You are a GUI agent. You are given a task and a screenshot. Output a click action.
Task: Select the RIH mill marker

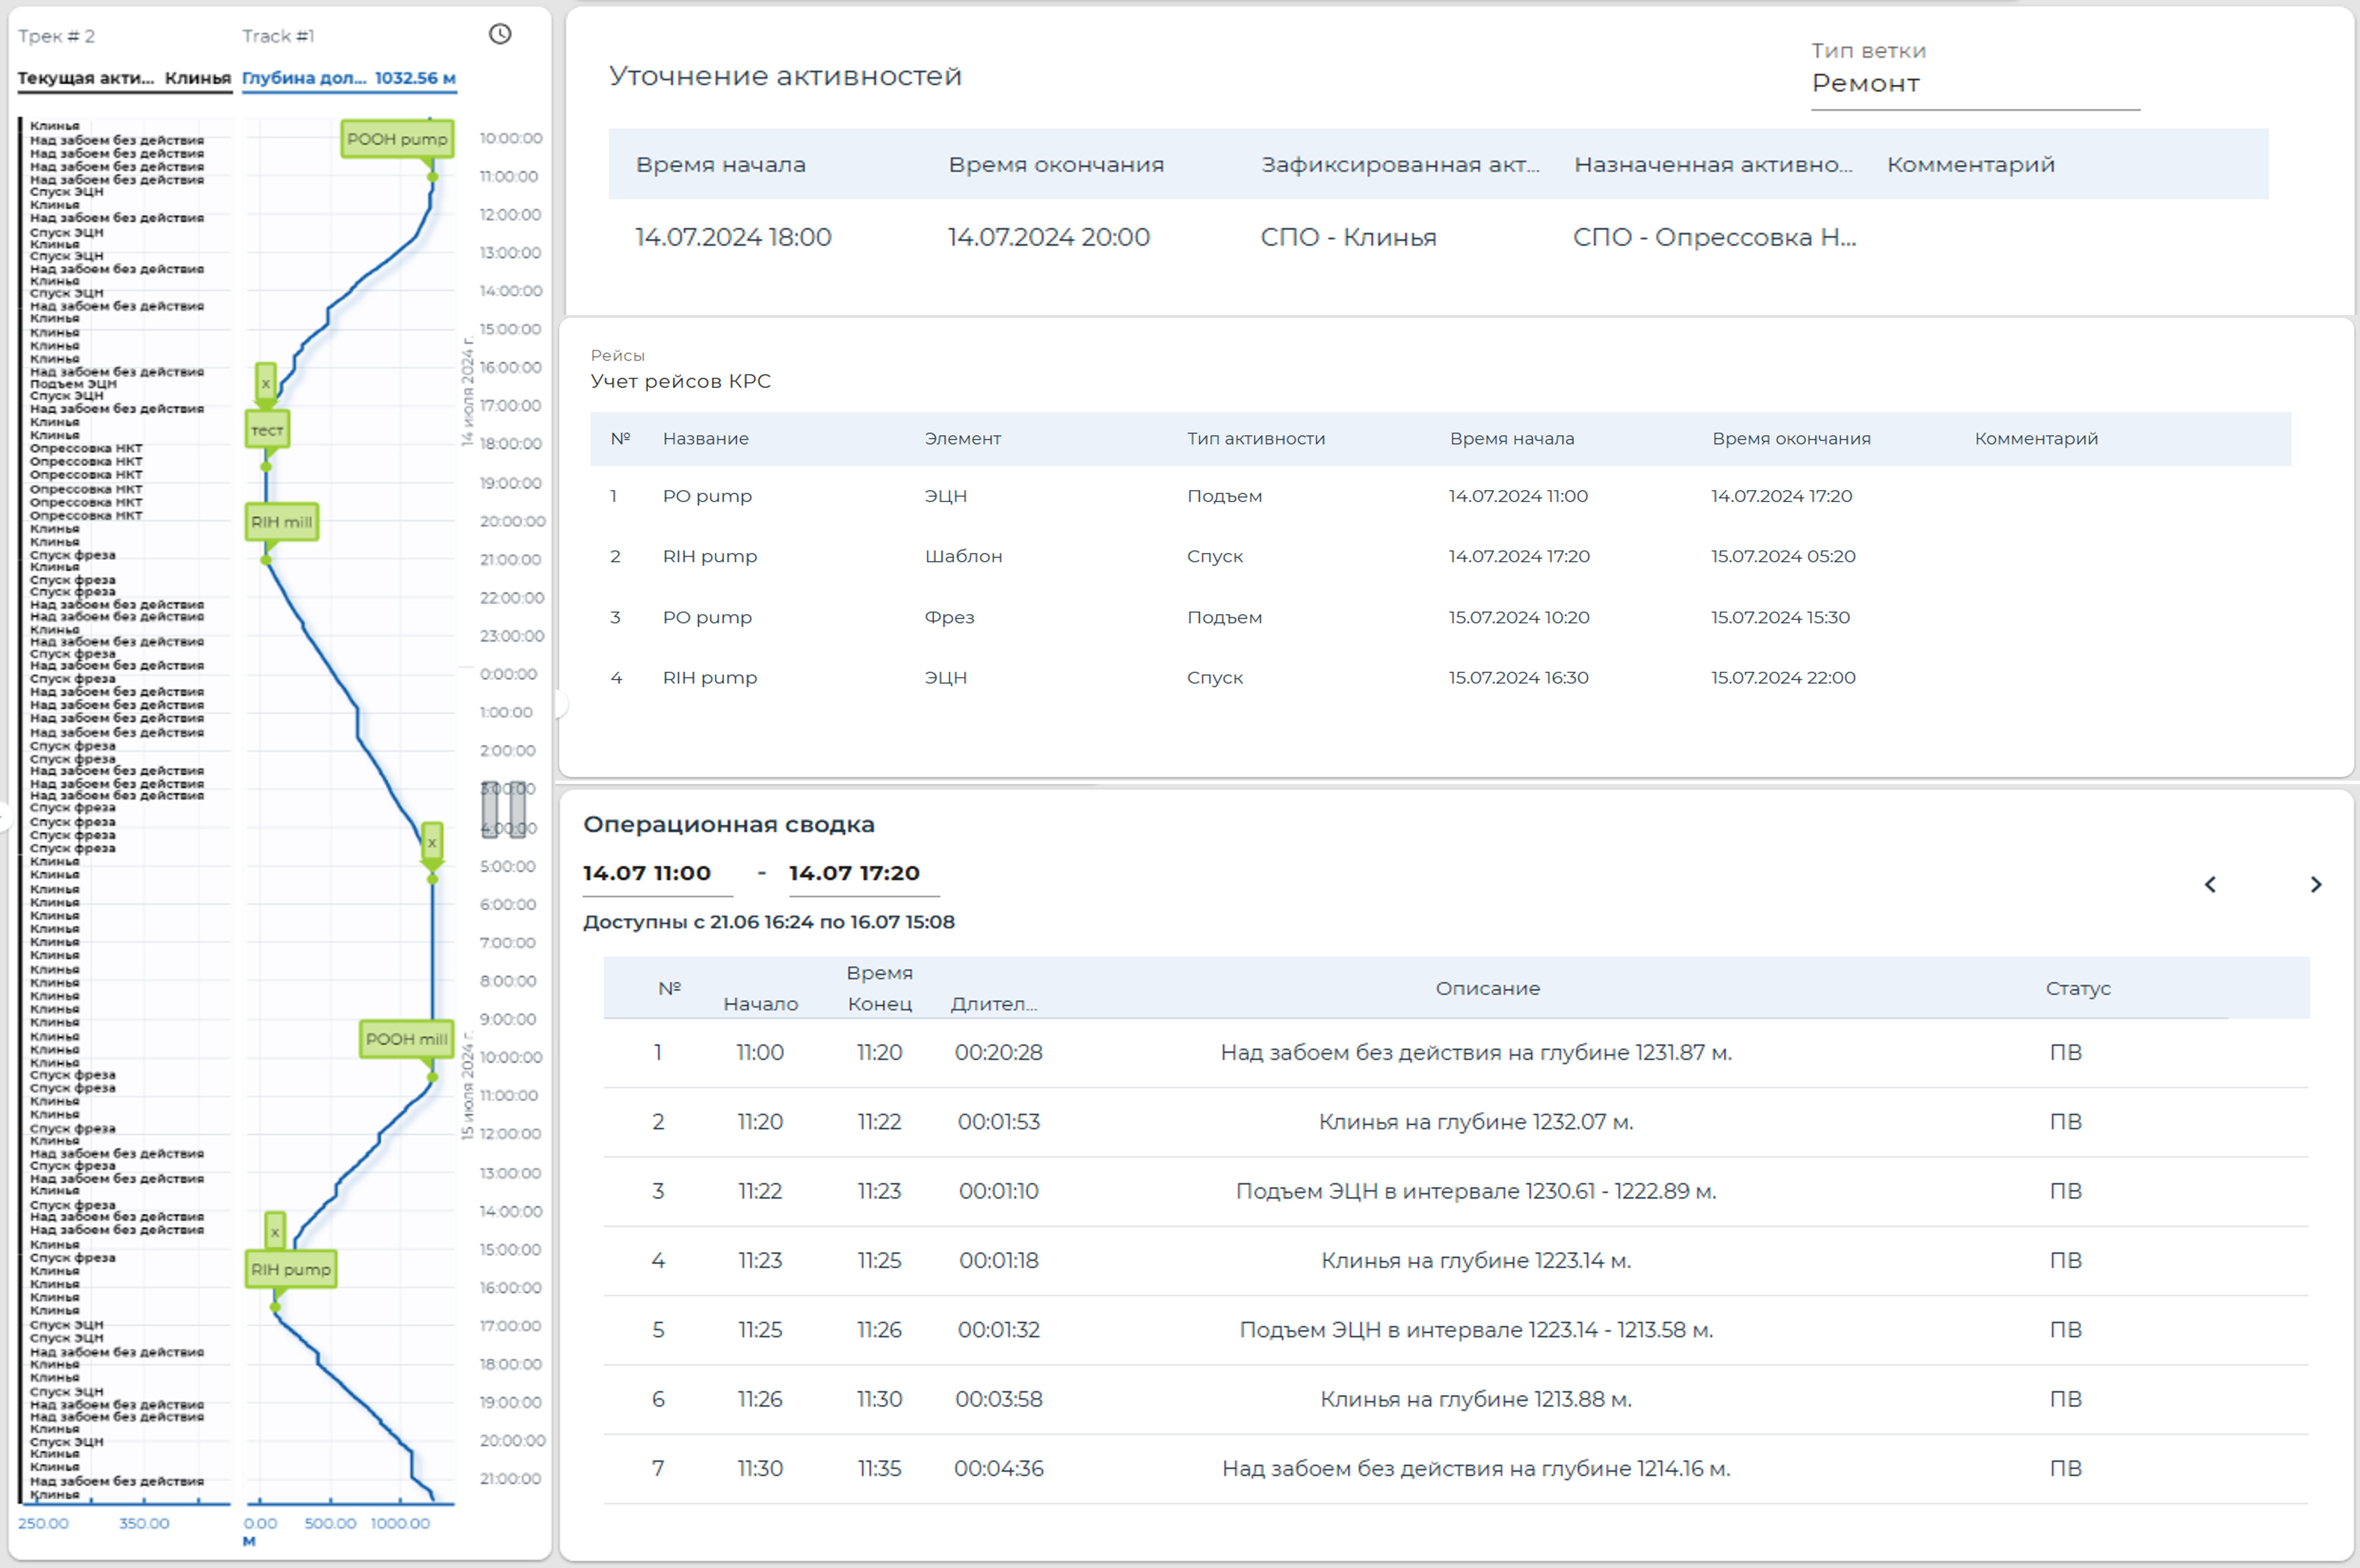pyautogui.click(x=282, y=521)
